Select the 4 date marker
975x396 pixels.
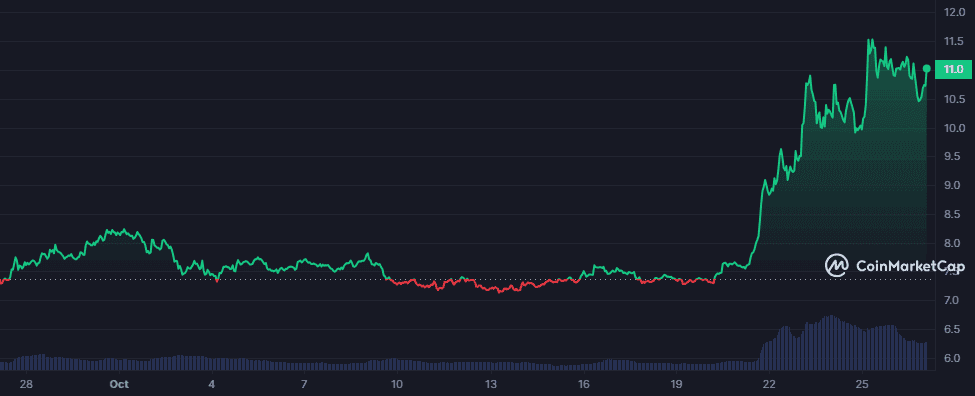coord(211,384)
